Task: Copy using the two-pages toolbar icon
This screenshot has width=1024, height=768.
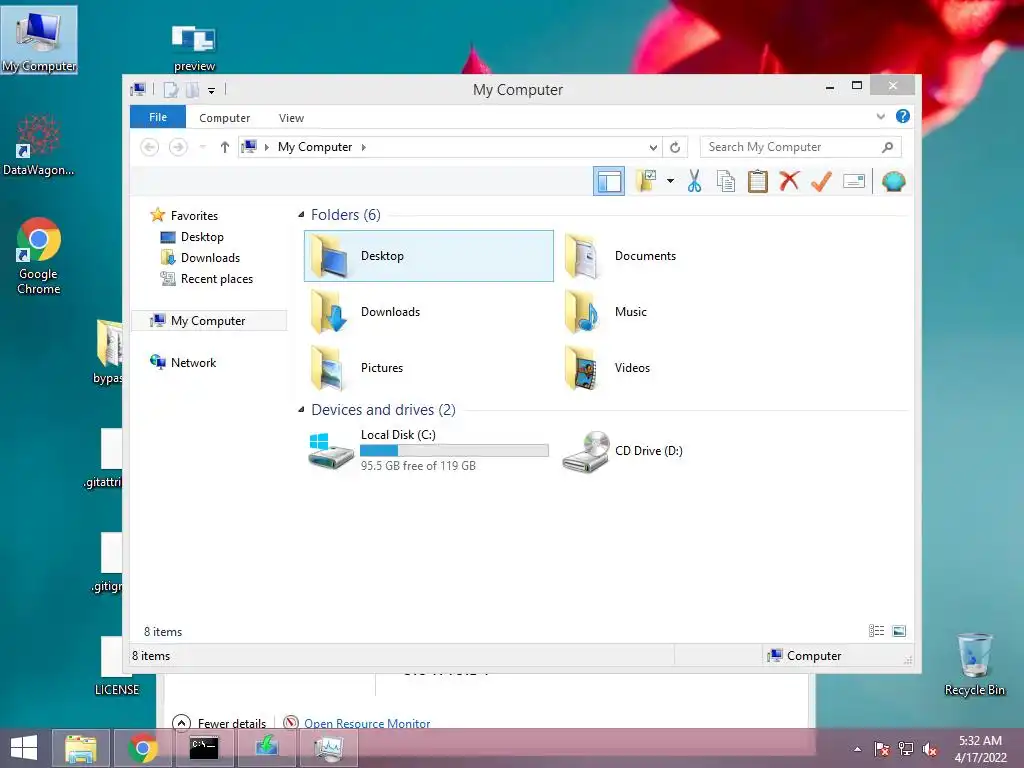Action: (726, 181)
